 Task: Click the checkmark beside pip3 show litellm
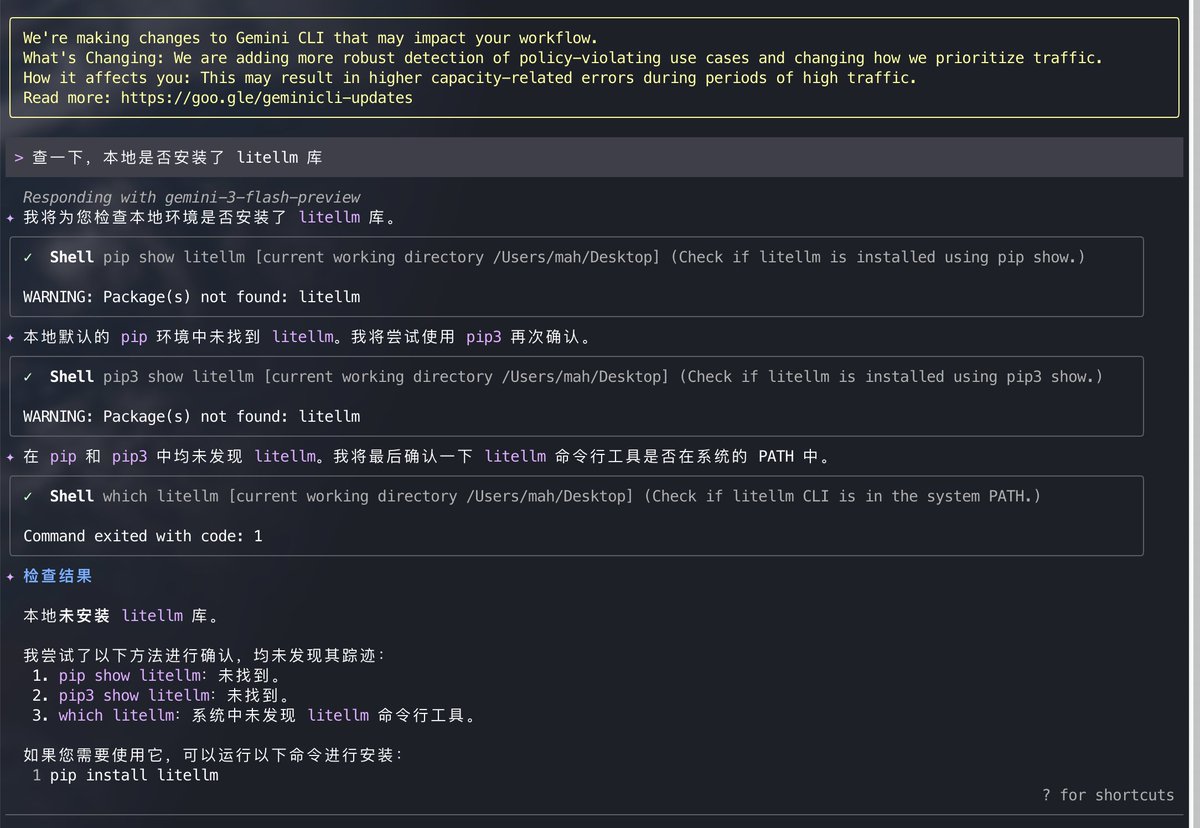coord(29,377)
